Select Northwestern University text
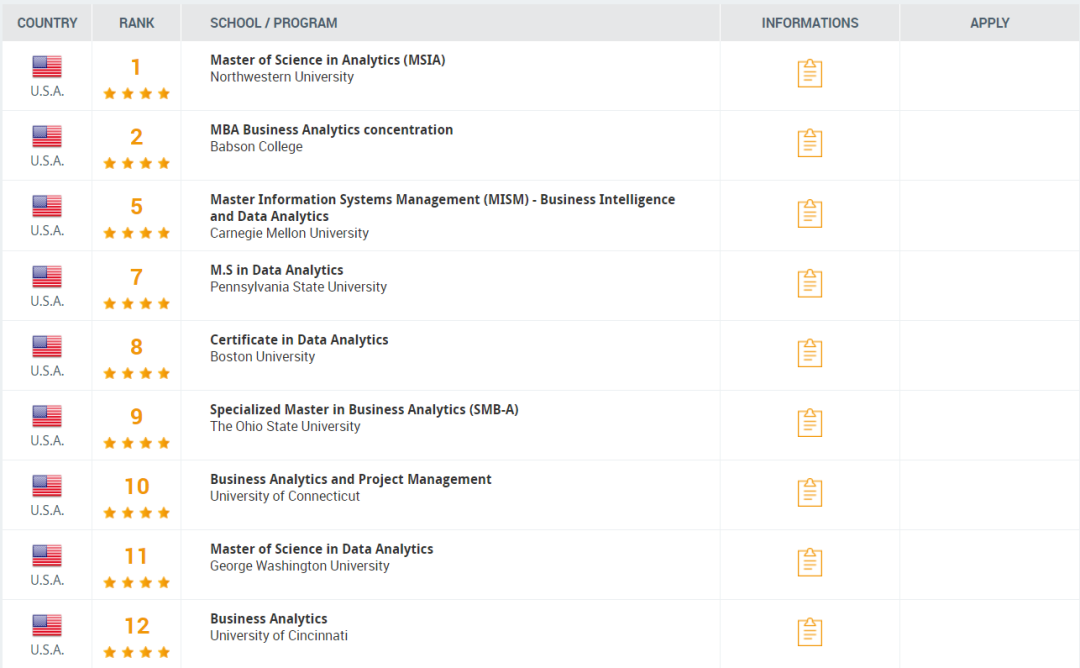The height and width of the screenshot is (668, 1080). [282, 77]
